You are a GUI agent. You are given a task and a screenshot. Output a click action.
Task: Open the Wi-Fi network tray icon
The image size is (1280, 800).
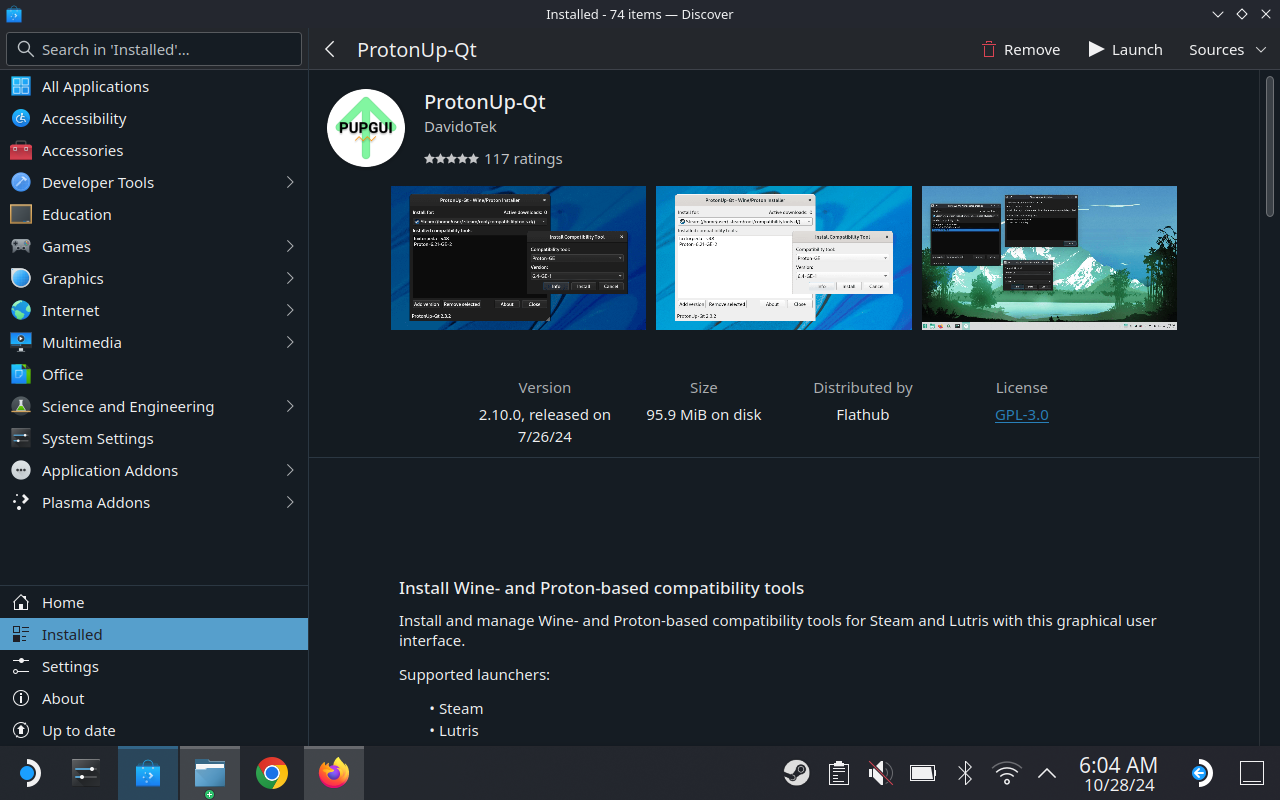pyautogui.click(x=1006, y=772)
